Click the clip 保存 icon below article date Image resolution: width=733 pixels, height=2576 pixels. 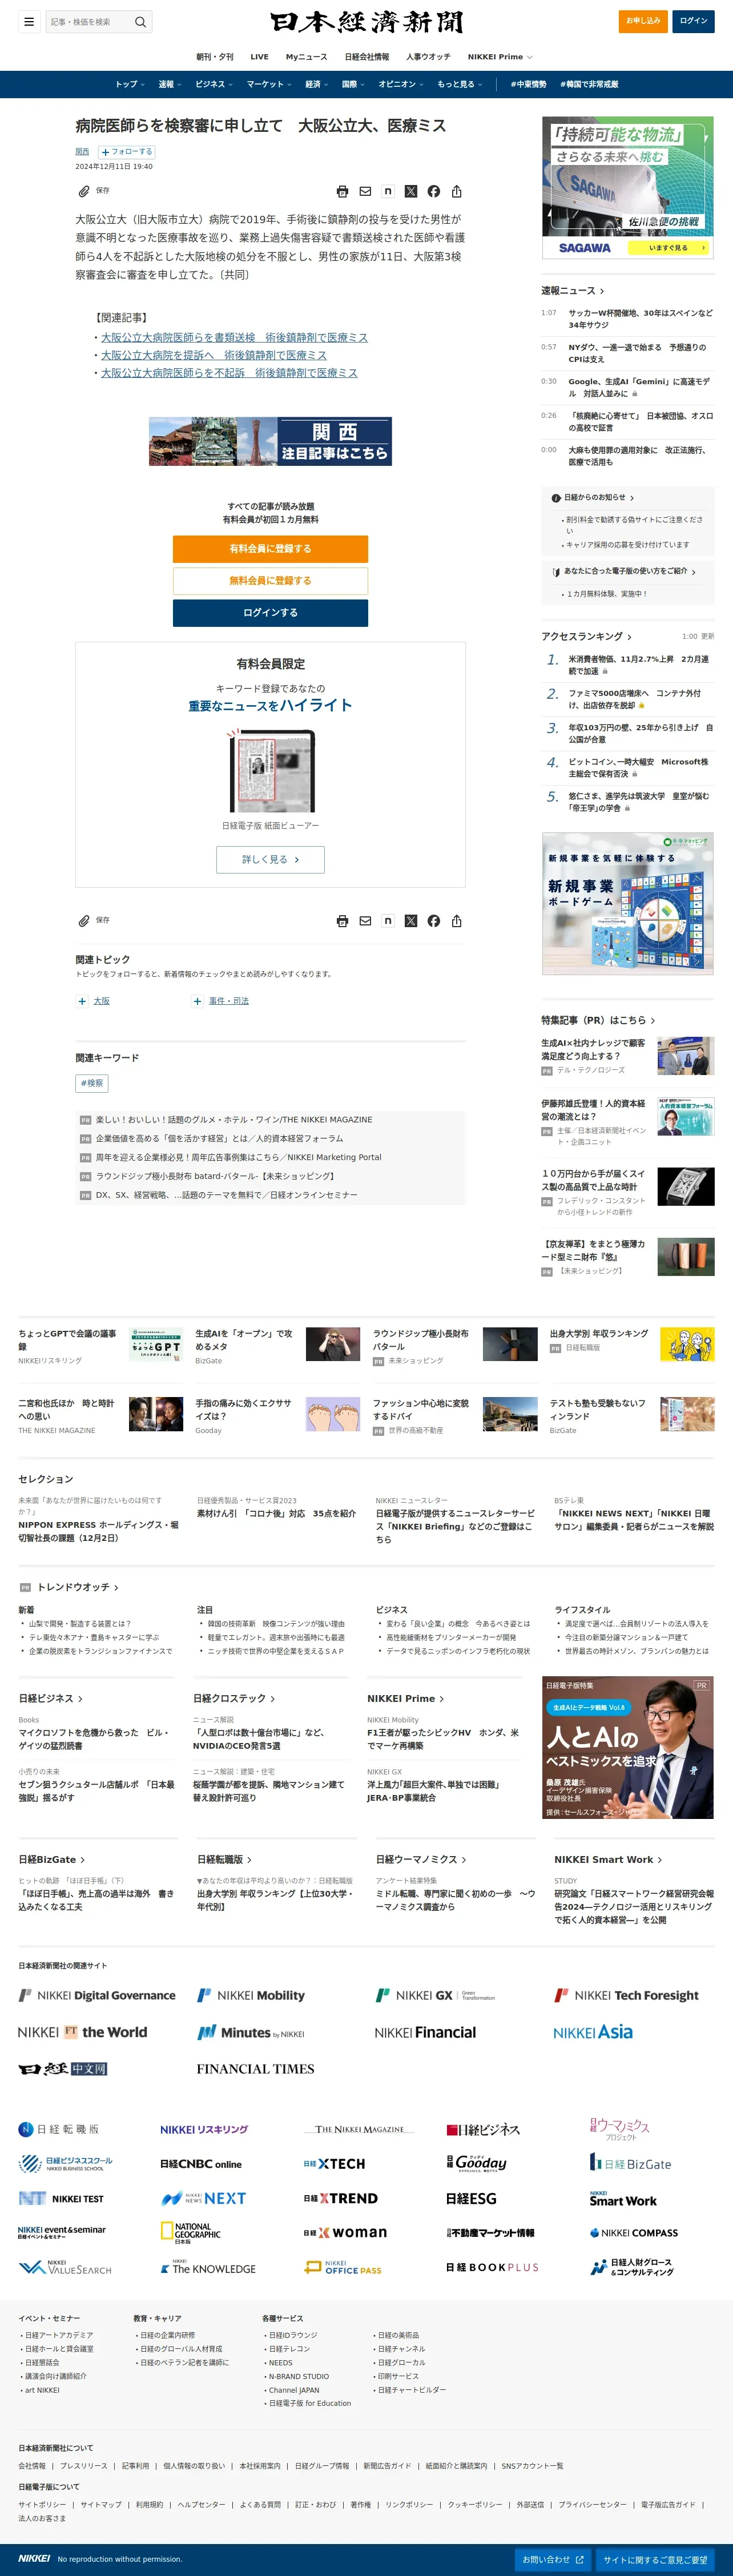pos(84,191)
